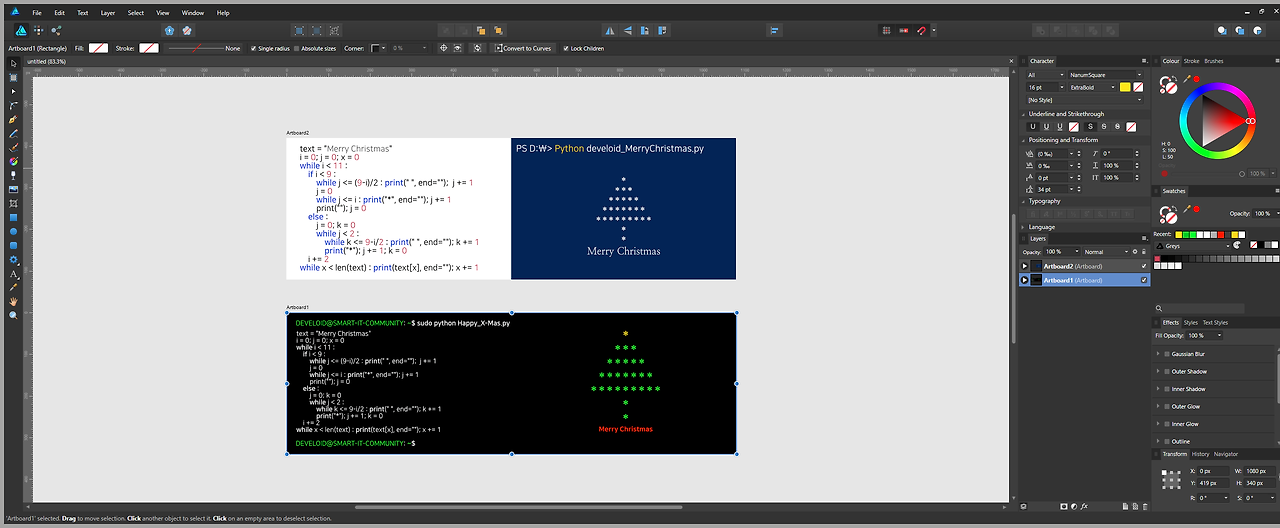Screen dimensions: 1280x528
Task: Open the File menu
Action: [37, 13]
